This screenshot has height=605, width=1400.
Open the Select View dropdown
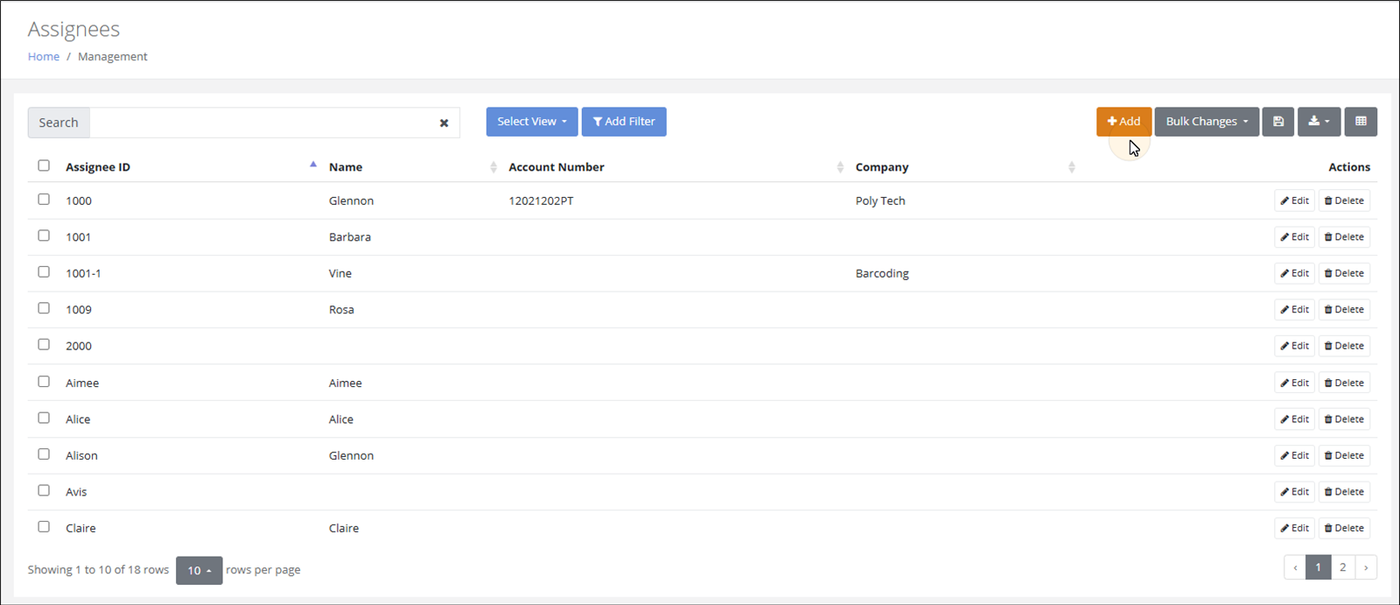532,122
